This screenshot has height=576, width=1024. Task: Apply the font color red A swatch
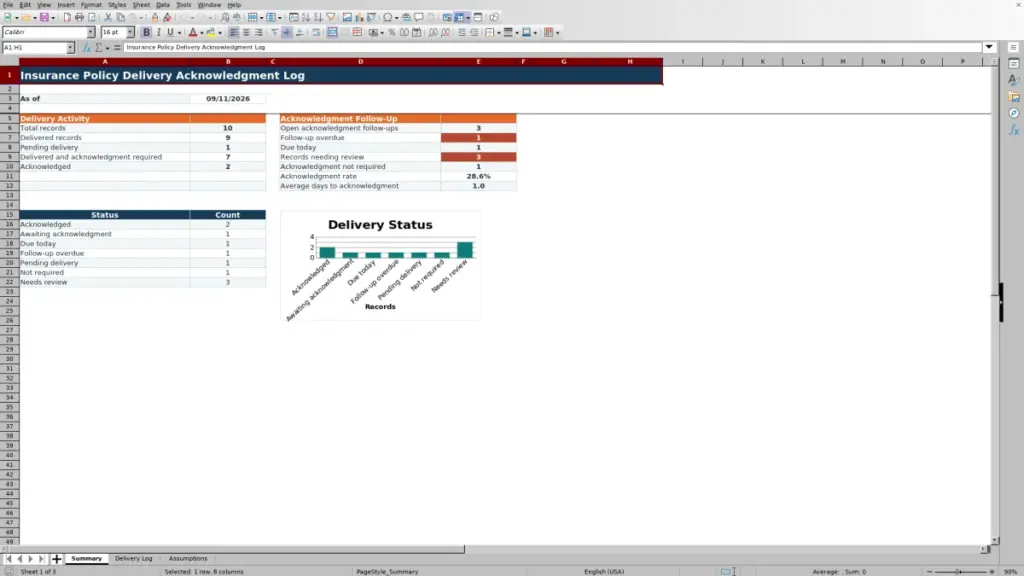click(x=193, y=33)
